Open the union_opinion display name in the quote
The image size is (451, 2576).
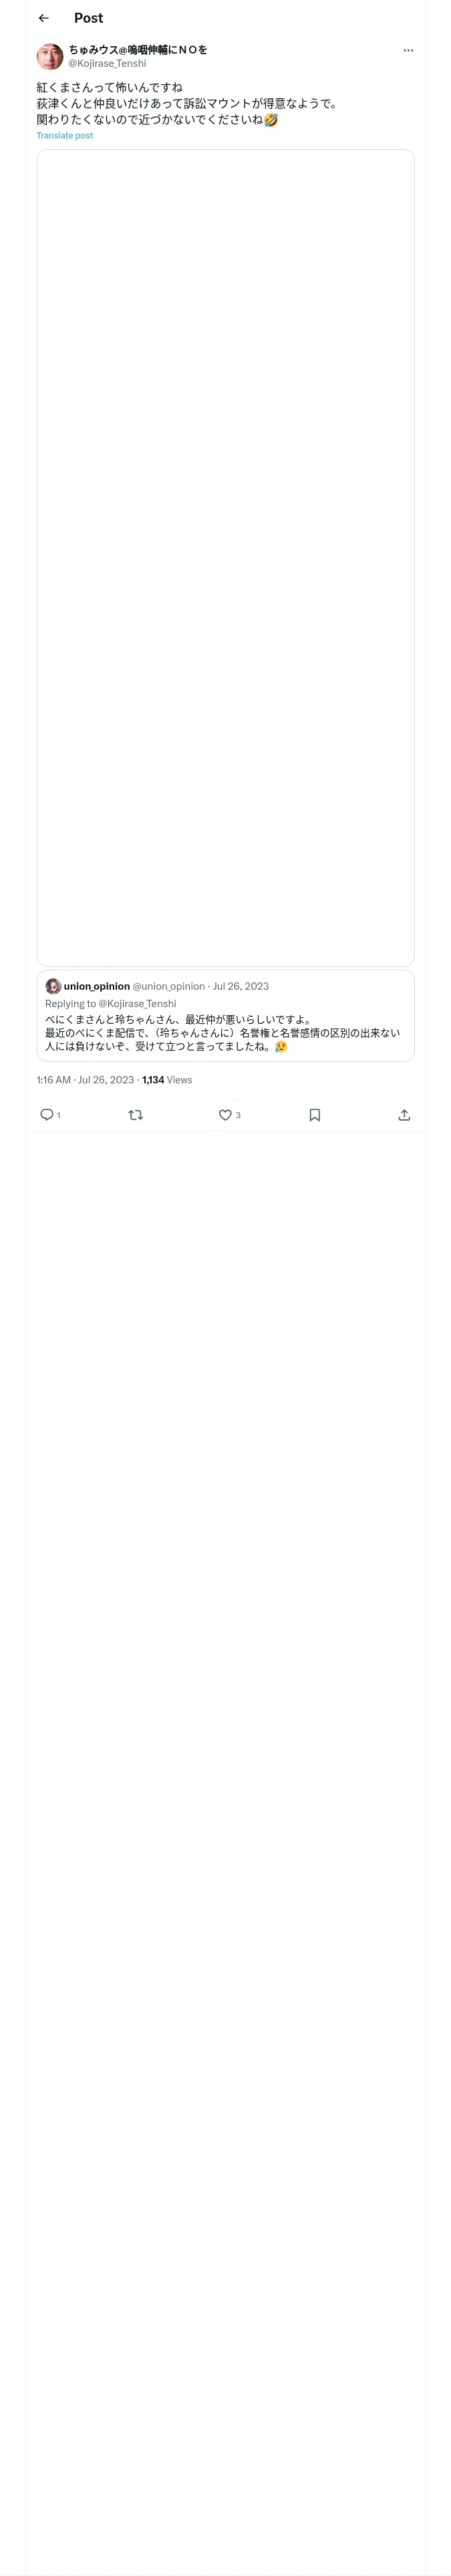tap(97, 986)
